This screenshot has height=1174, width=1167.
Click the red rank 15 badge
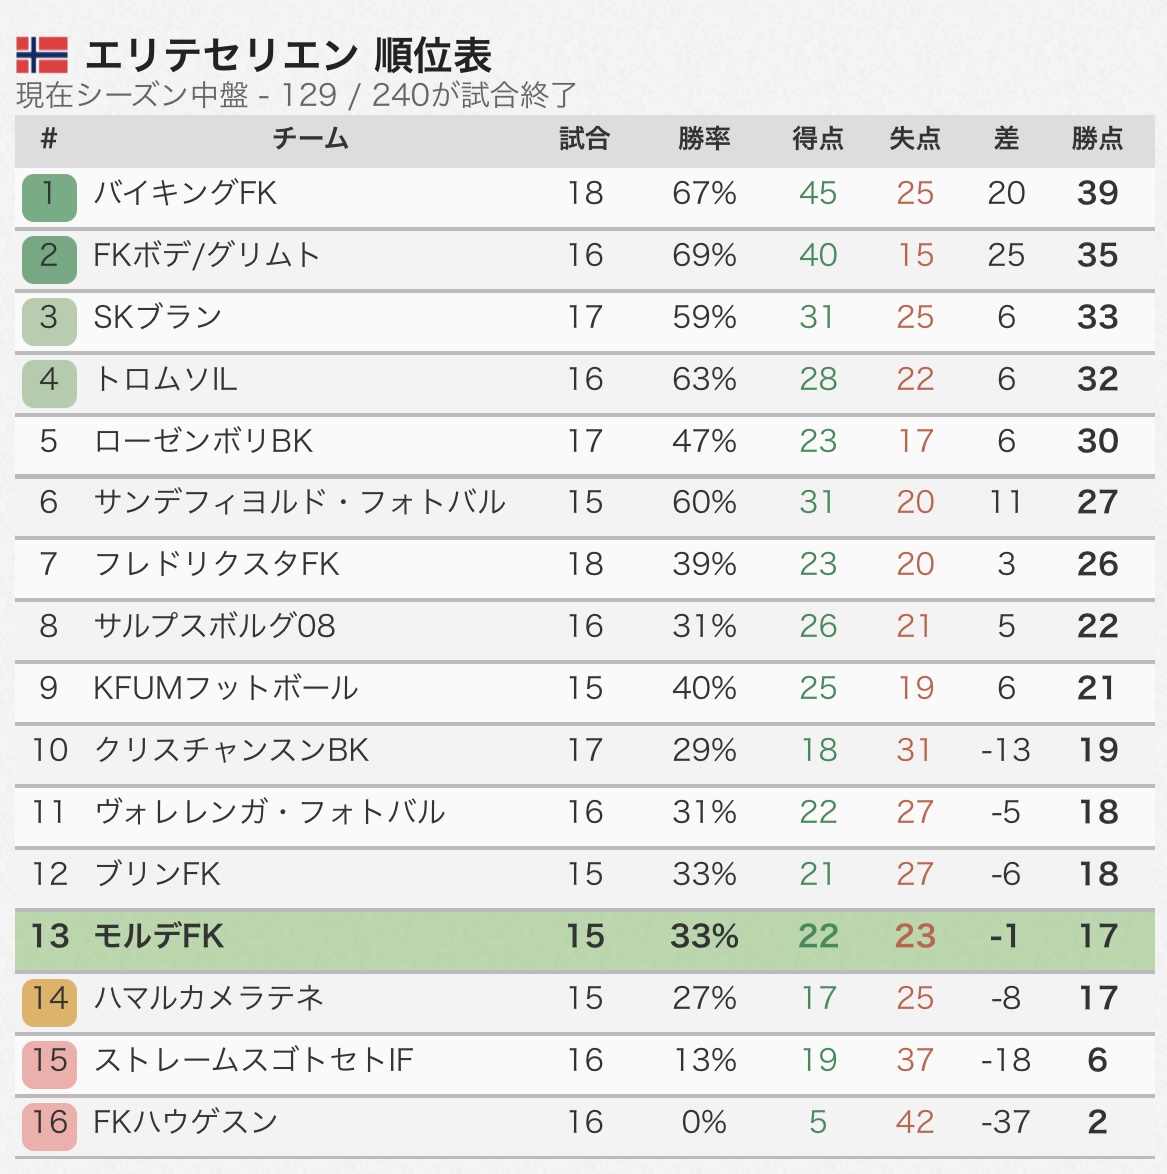tap(49, 1062)
